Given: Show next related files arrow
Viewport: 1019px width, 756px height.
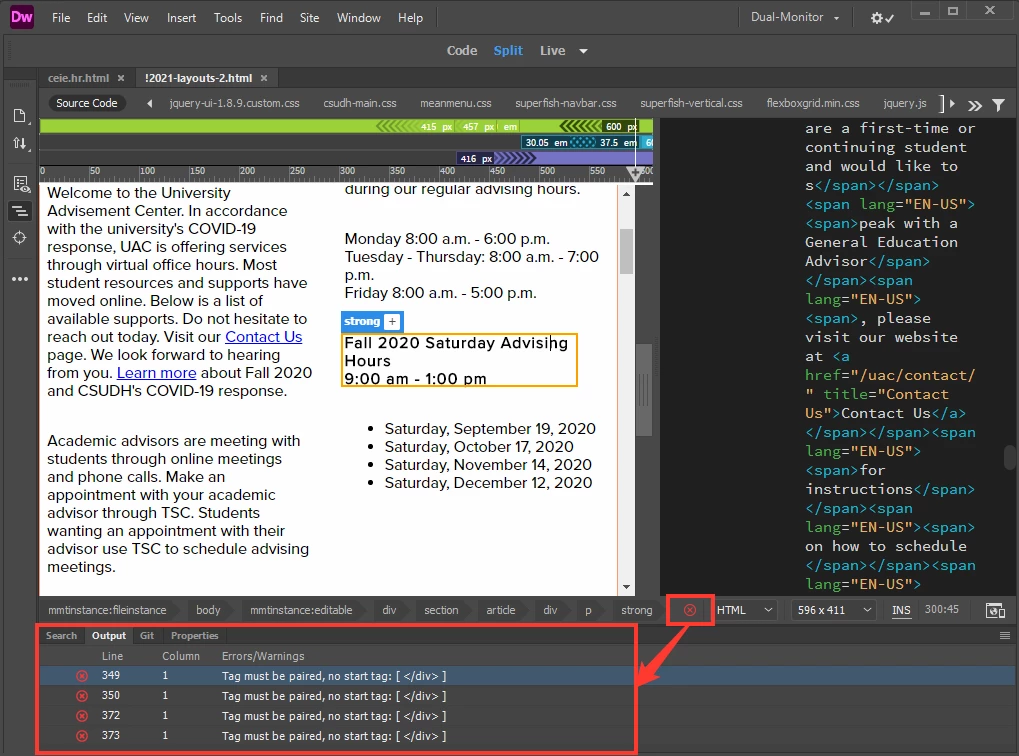Looking at the screenshot, I should click(952, 103).
